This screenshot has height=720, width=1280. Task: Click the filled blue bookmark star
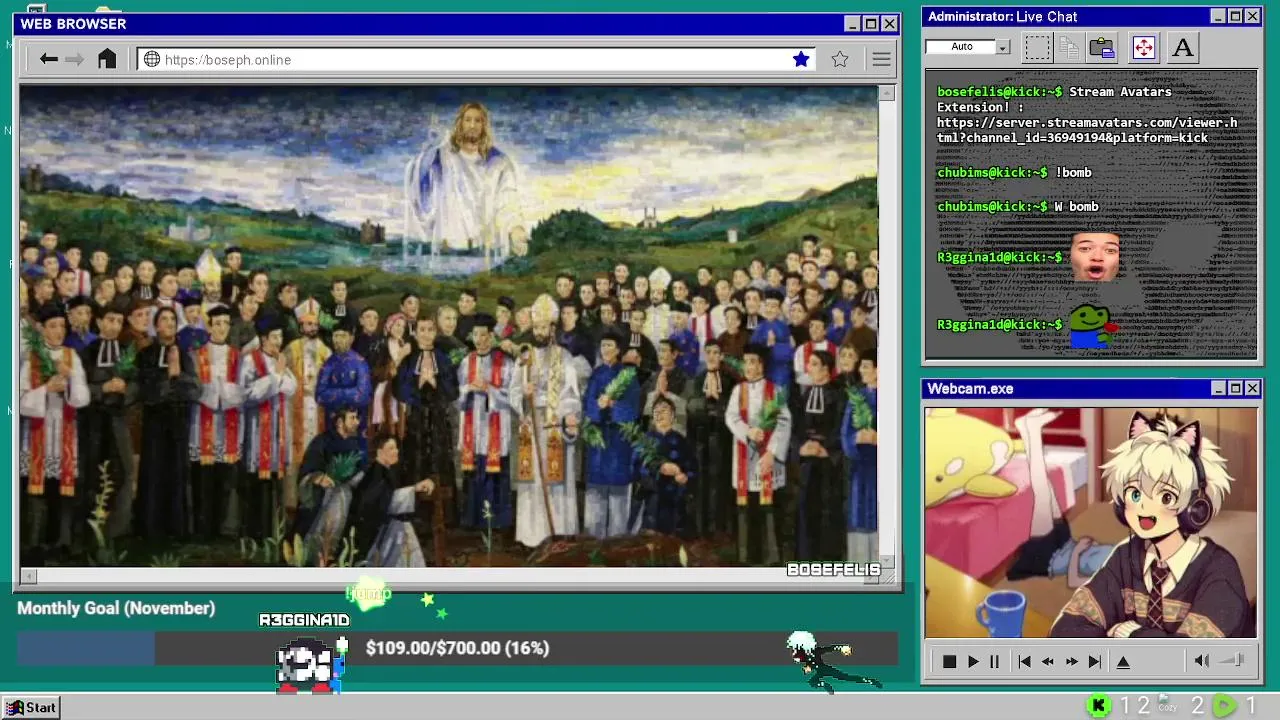[801, 59]
